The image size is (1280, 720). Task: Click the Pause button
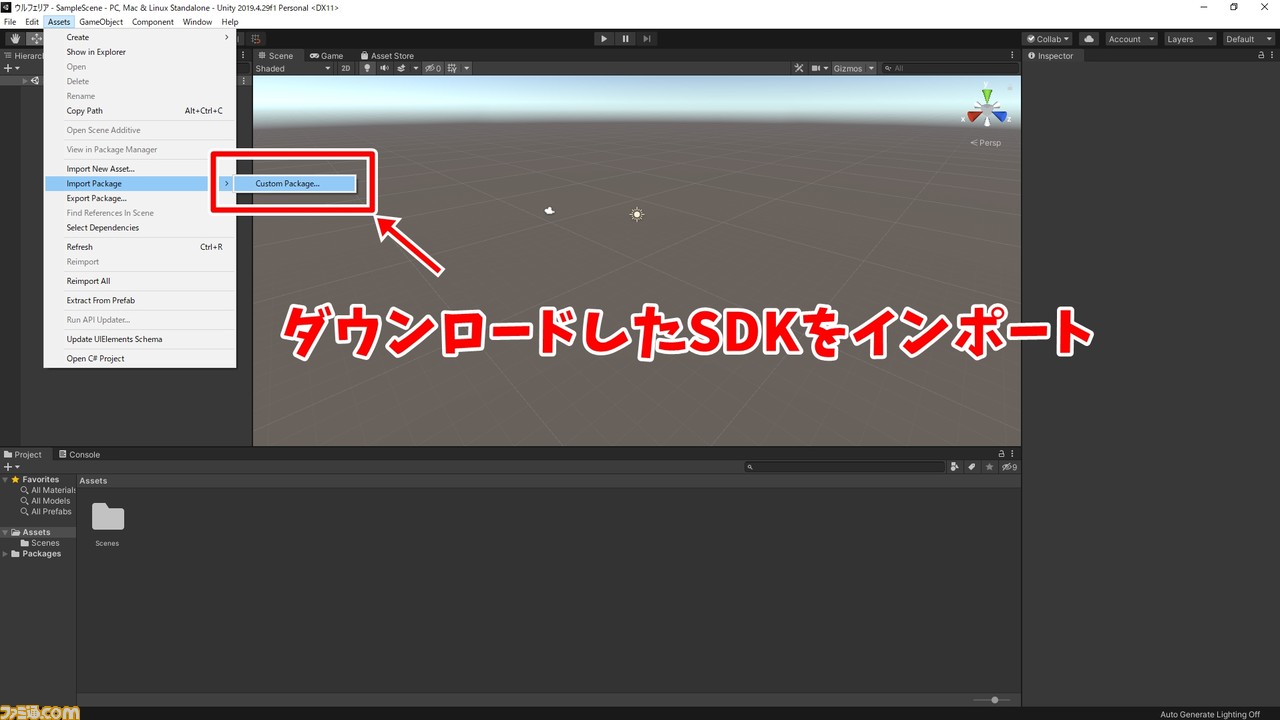click(x=625, y=39)
